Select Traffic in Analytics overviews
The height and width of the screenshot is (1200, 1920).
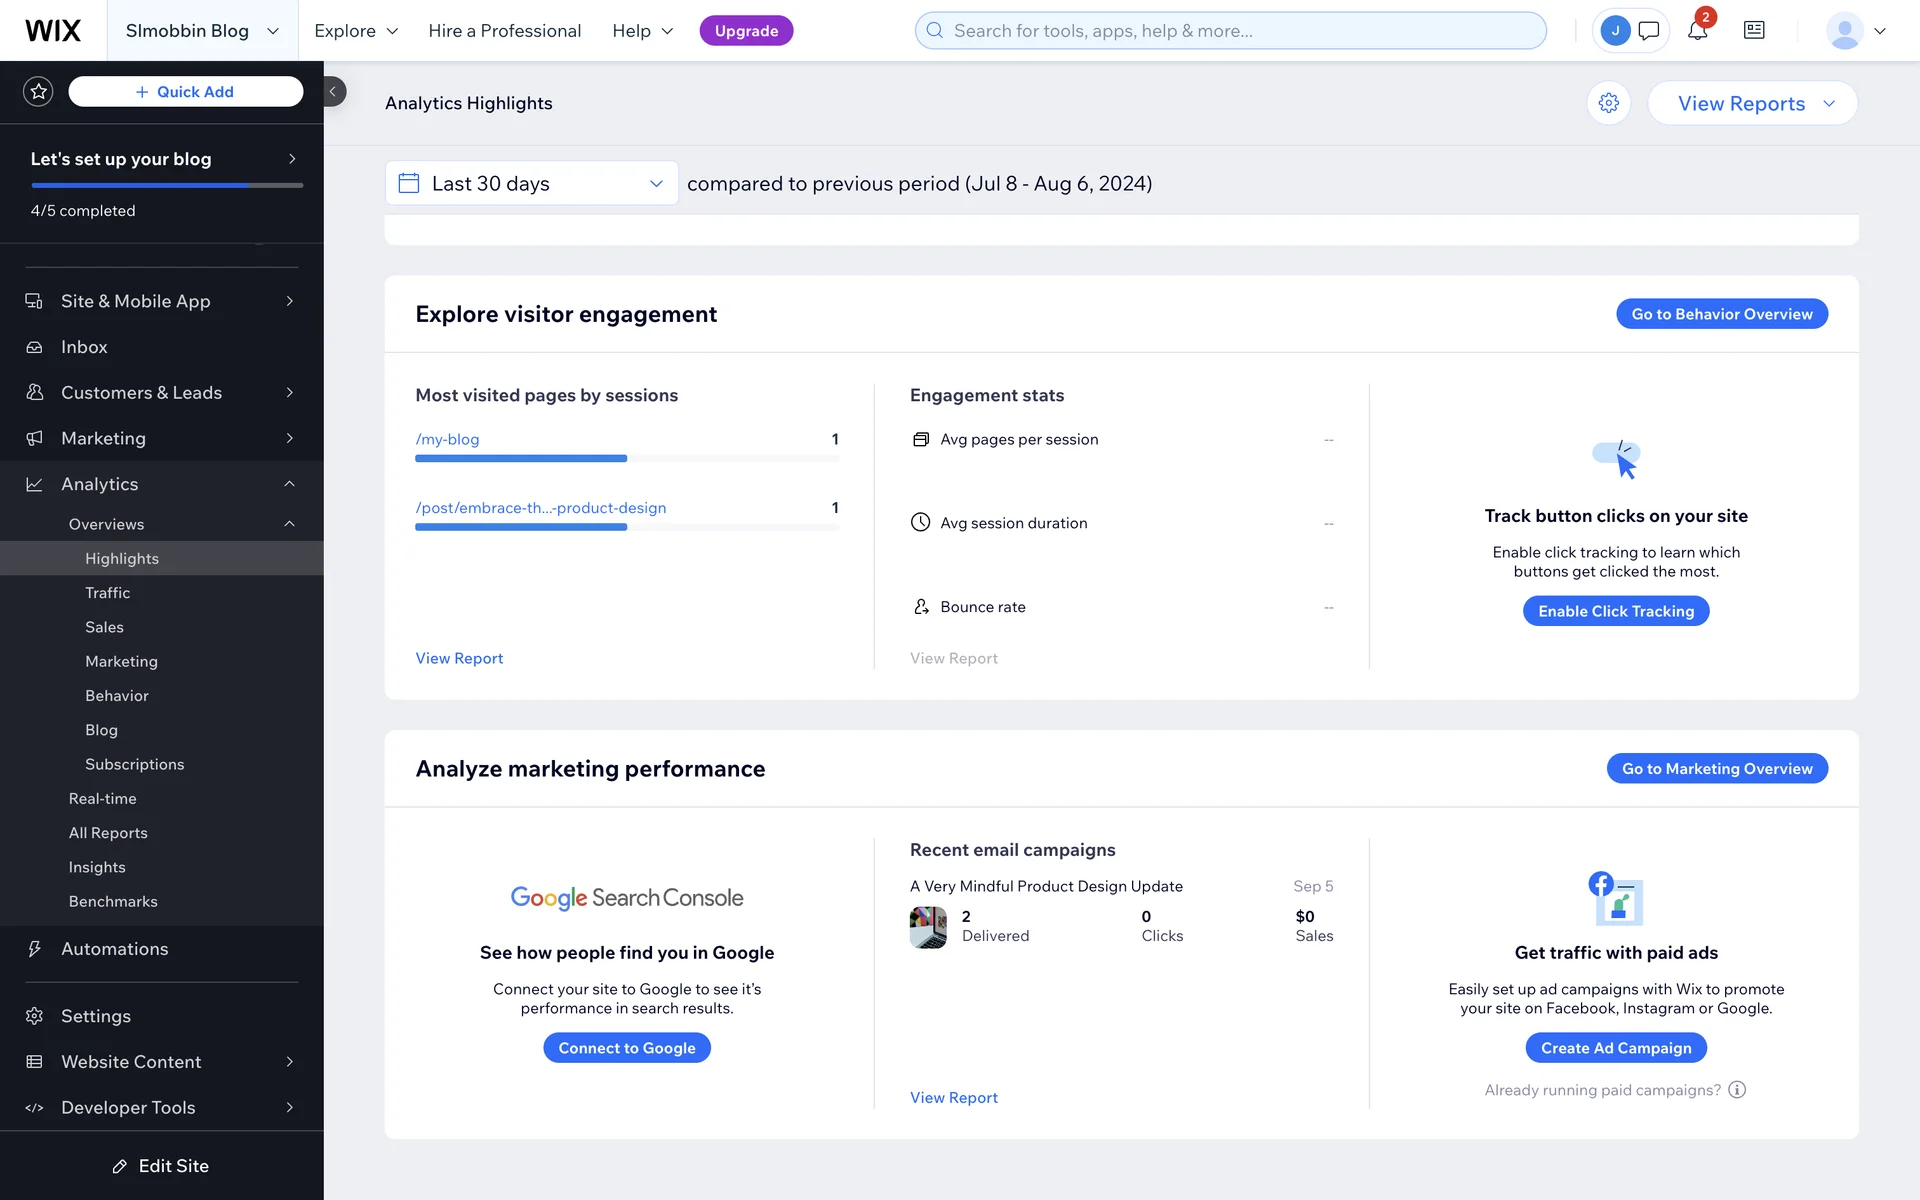coord(108,593)
